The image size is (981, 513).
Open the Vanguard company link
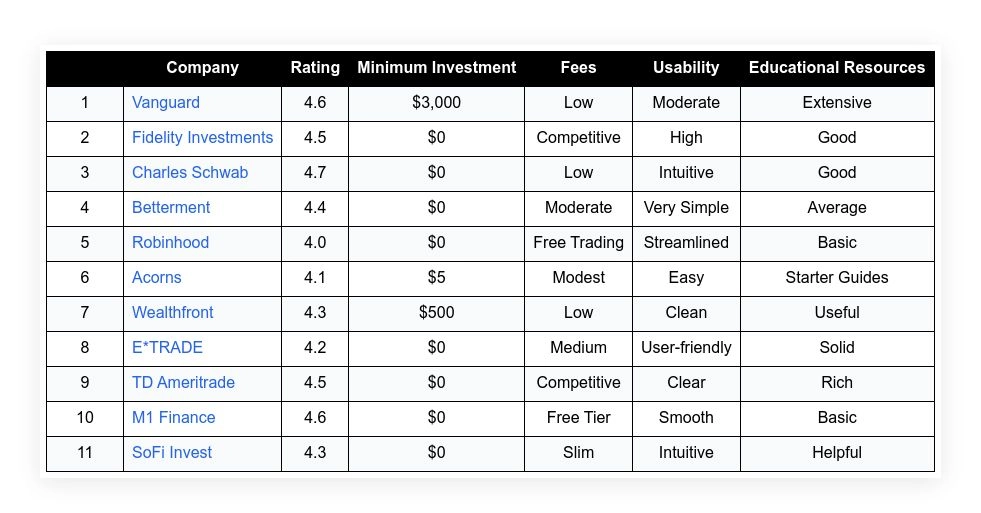166,103
